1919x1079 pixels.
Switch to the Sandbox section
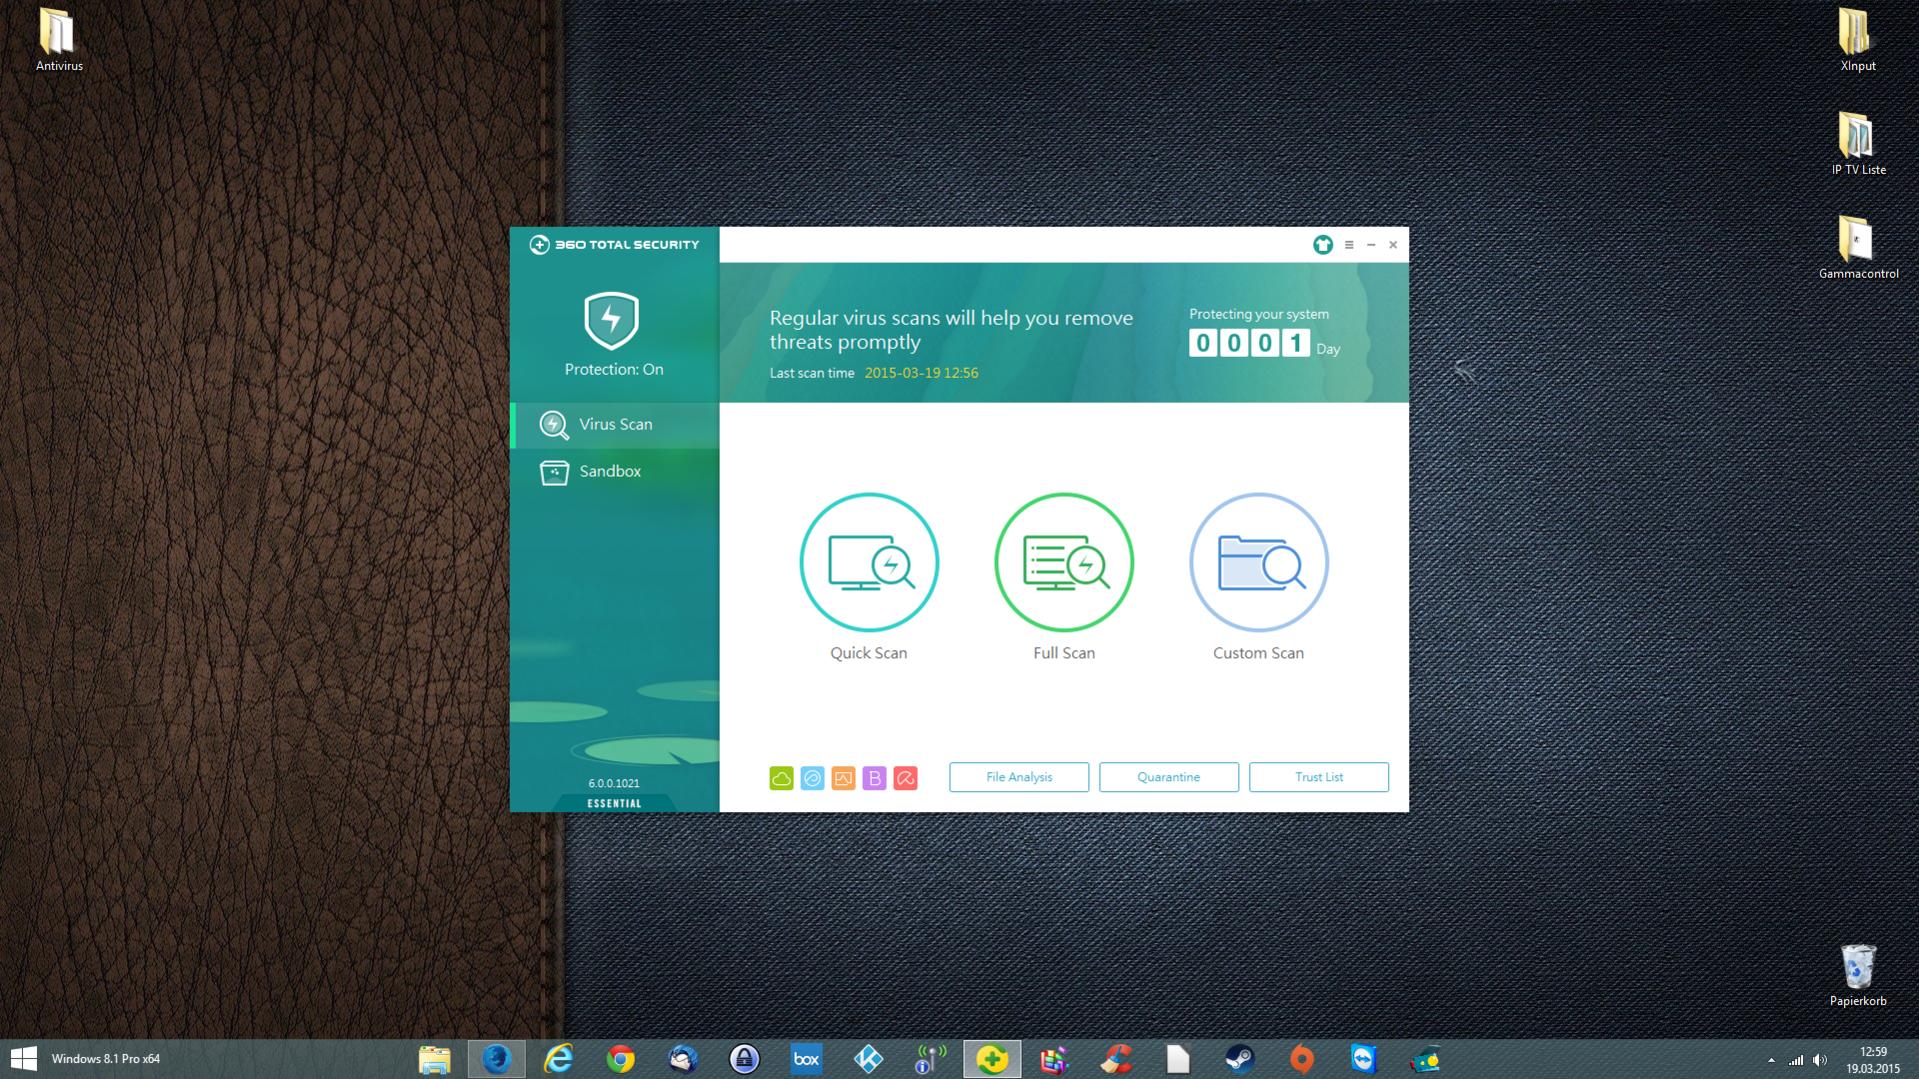click(614, 471)
